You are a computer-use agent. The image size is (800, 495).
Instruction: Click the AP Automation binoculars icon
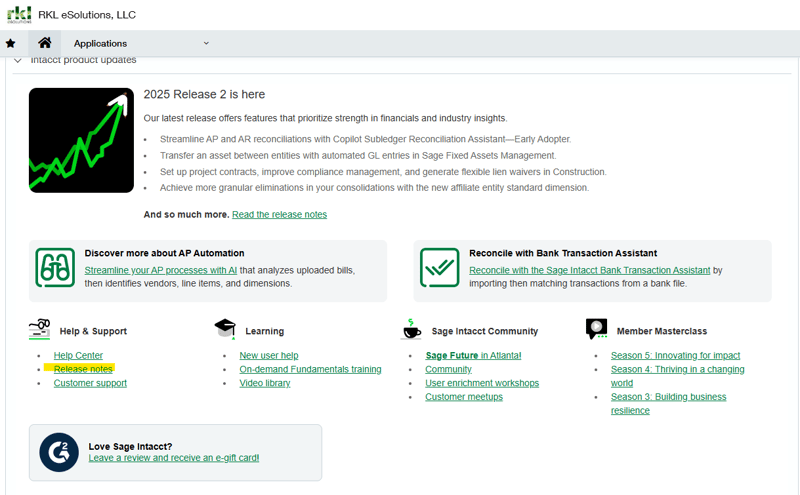(55, 268)
